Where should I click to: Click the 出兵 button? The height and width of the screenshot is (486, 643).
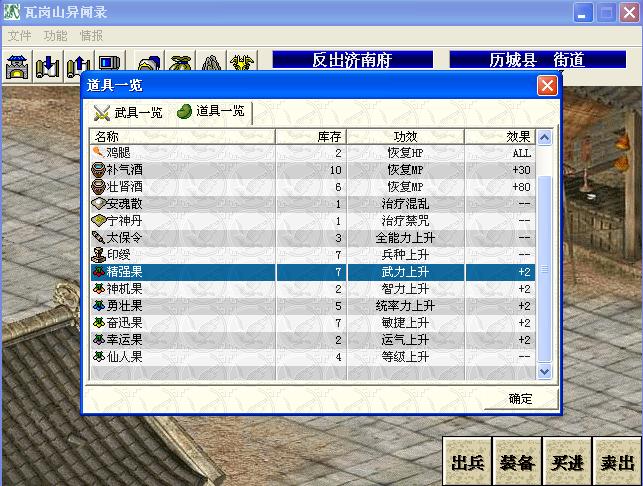[467, 462]
